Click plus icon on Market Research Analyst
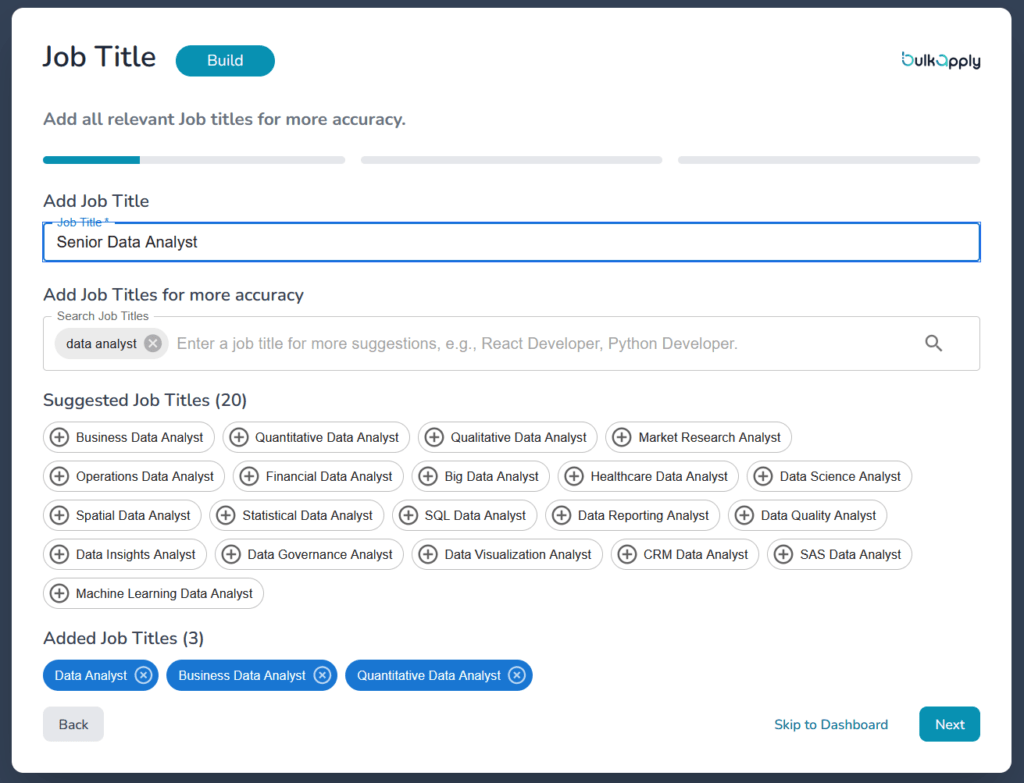 pyautogui.click(x=621, y=437)
